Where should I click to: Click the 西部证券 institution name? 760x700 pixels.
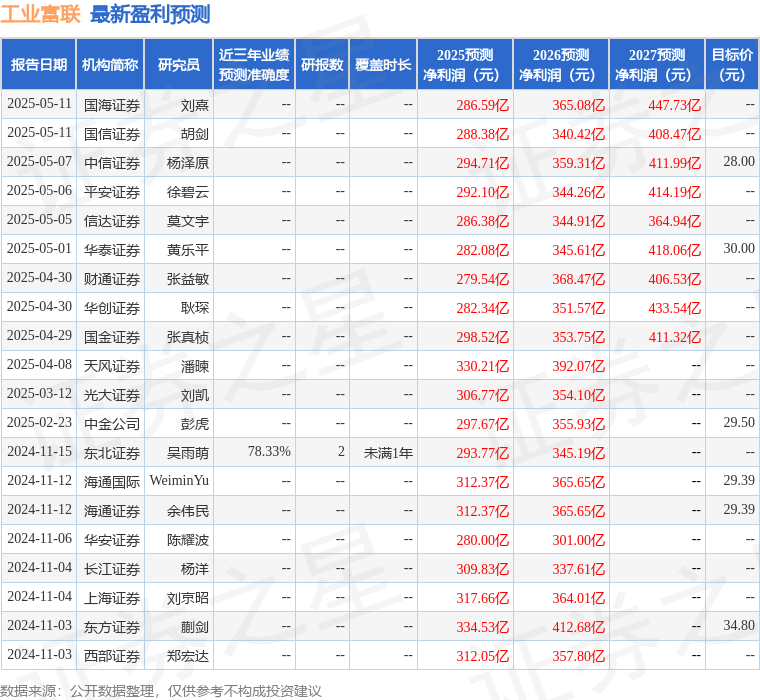pos(112,656)
